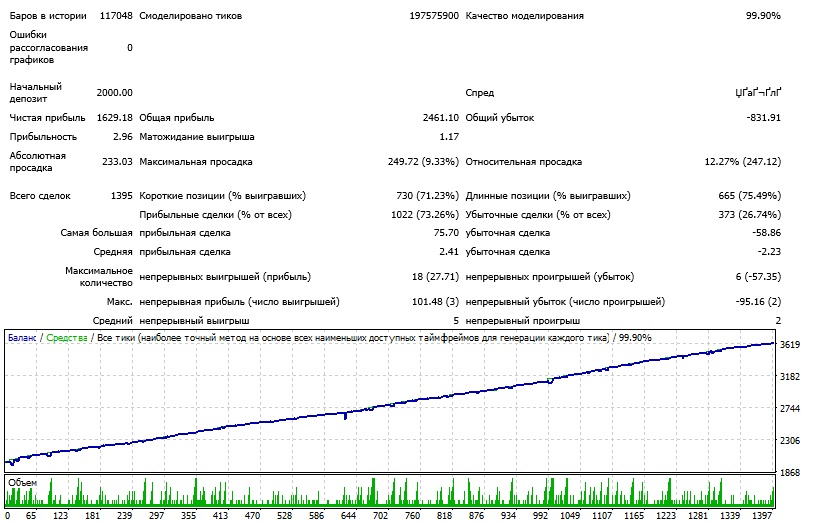Screen dimensions: 820x522
Task: Click the Прибыльность label
Action: pyautogui.click(x=43, y=137)
